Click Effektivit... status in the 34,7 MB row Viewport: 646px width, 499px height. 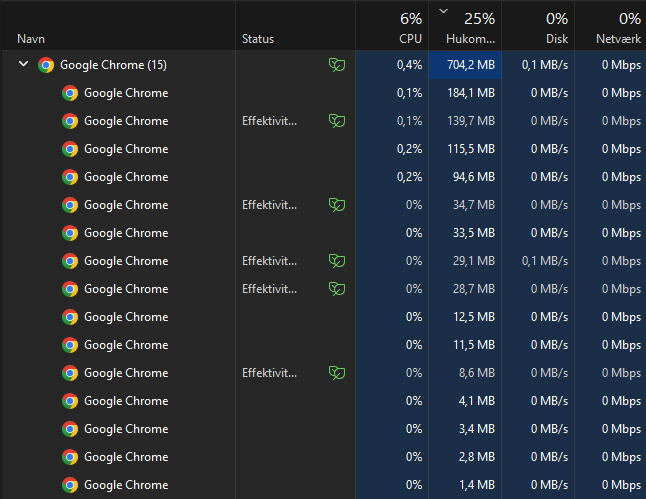pos(269,205)
